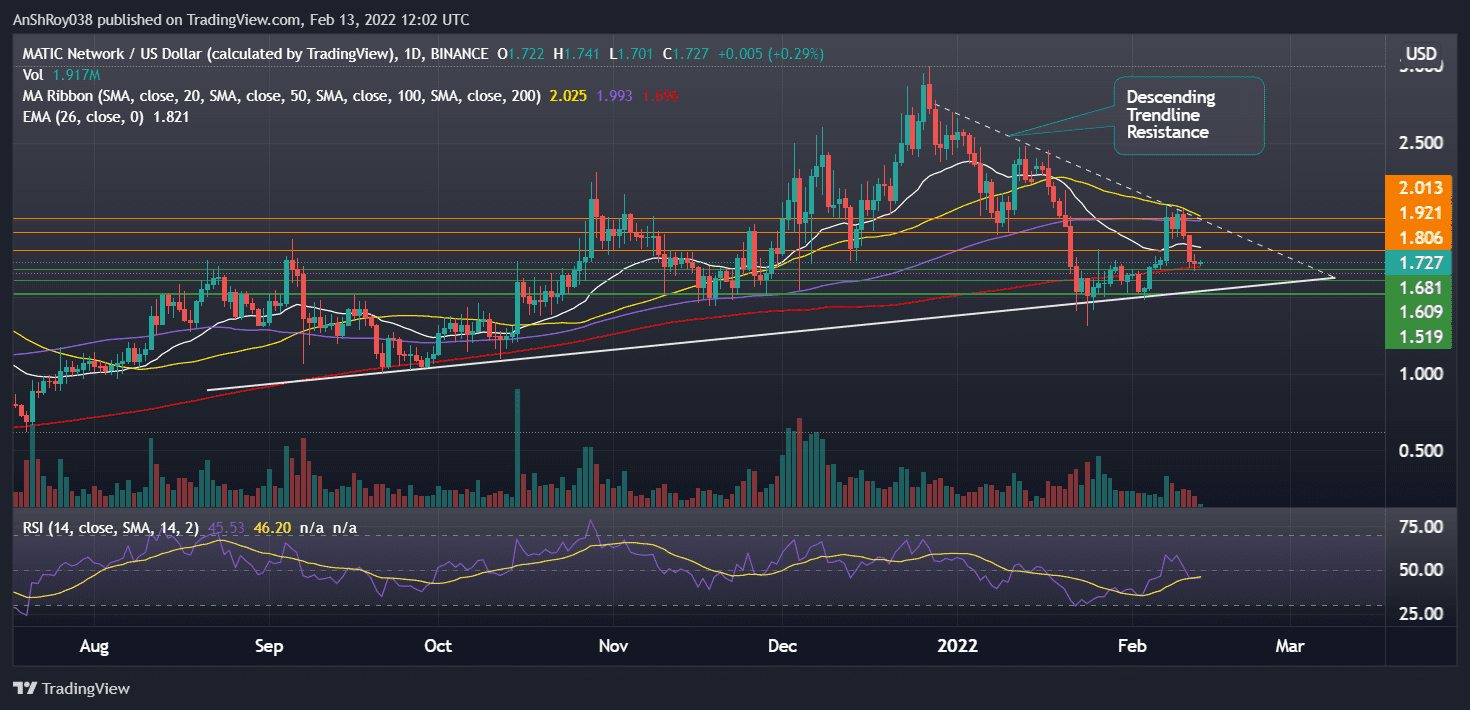
Task: Click the 1.727 current price tag
Action: click(x=1419, y=262)
